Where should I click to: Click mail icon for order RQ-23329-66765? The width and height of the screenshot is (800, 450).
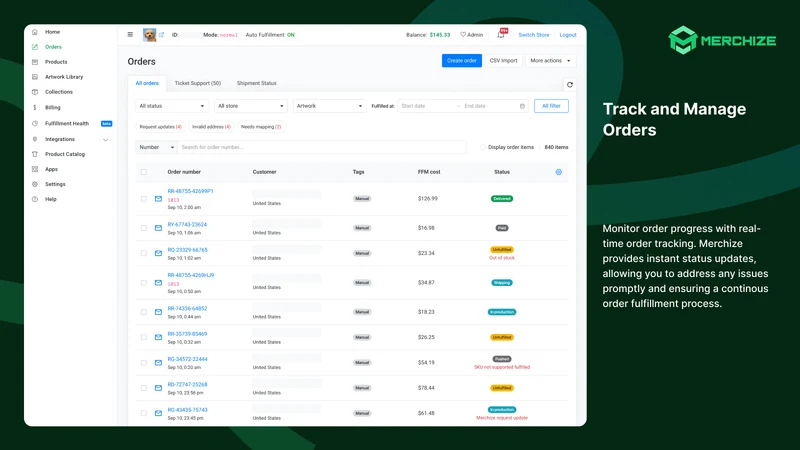[158, 253]
